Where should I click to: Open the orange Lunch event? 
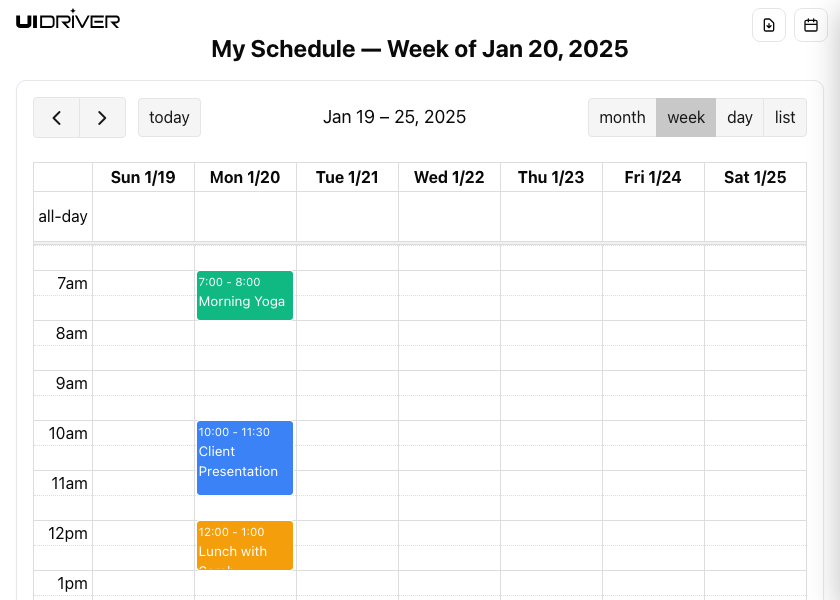coord(245,545)
